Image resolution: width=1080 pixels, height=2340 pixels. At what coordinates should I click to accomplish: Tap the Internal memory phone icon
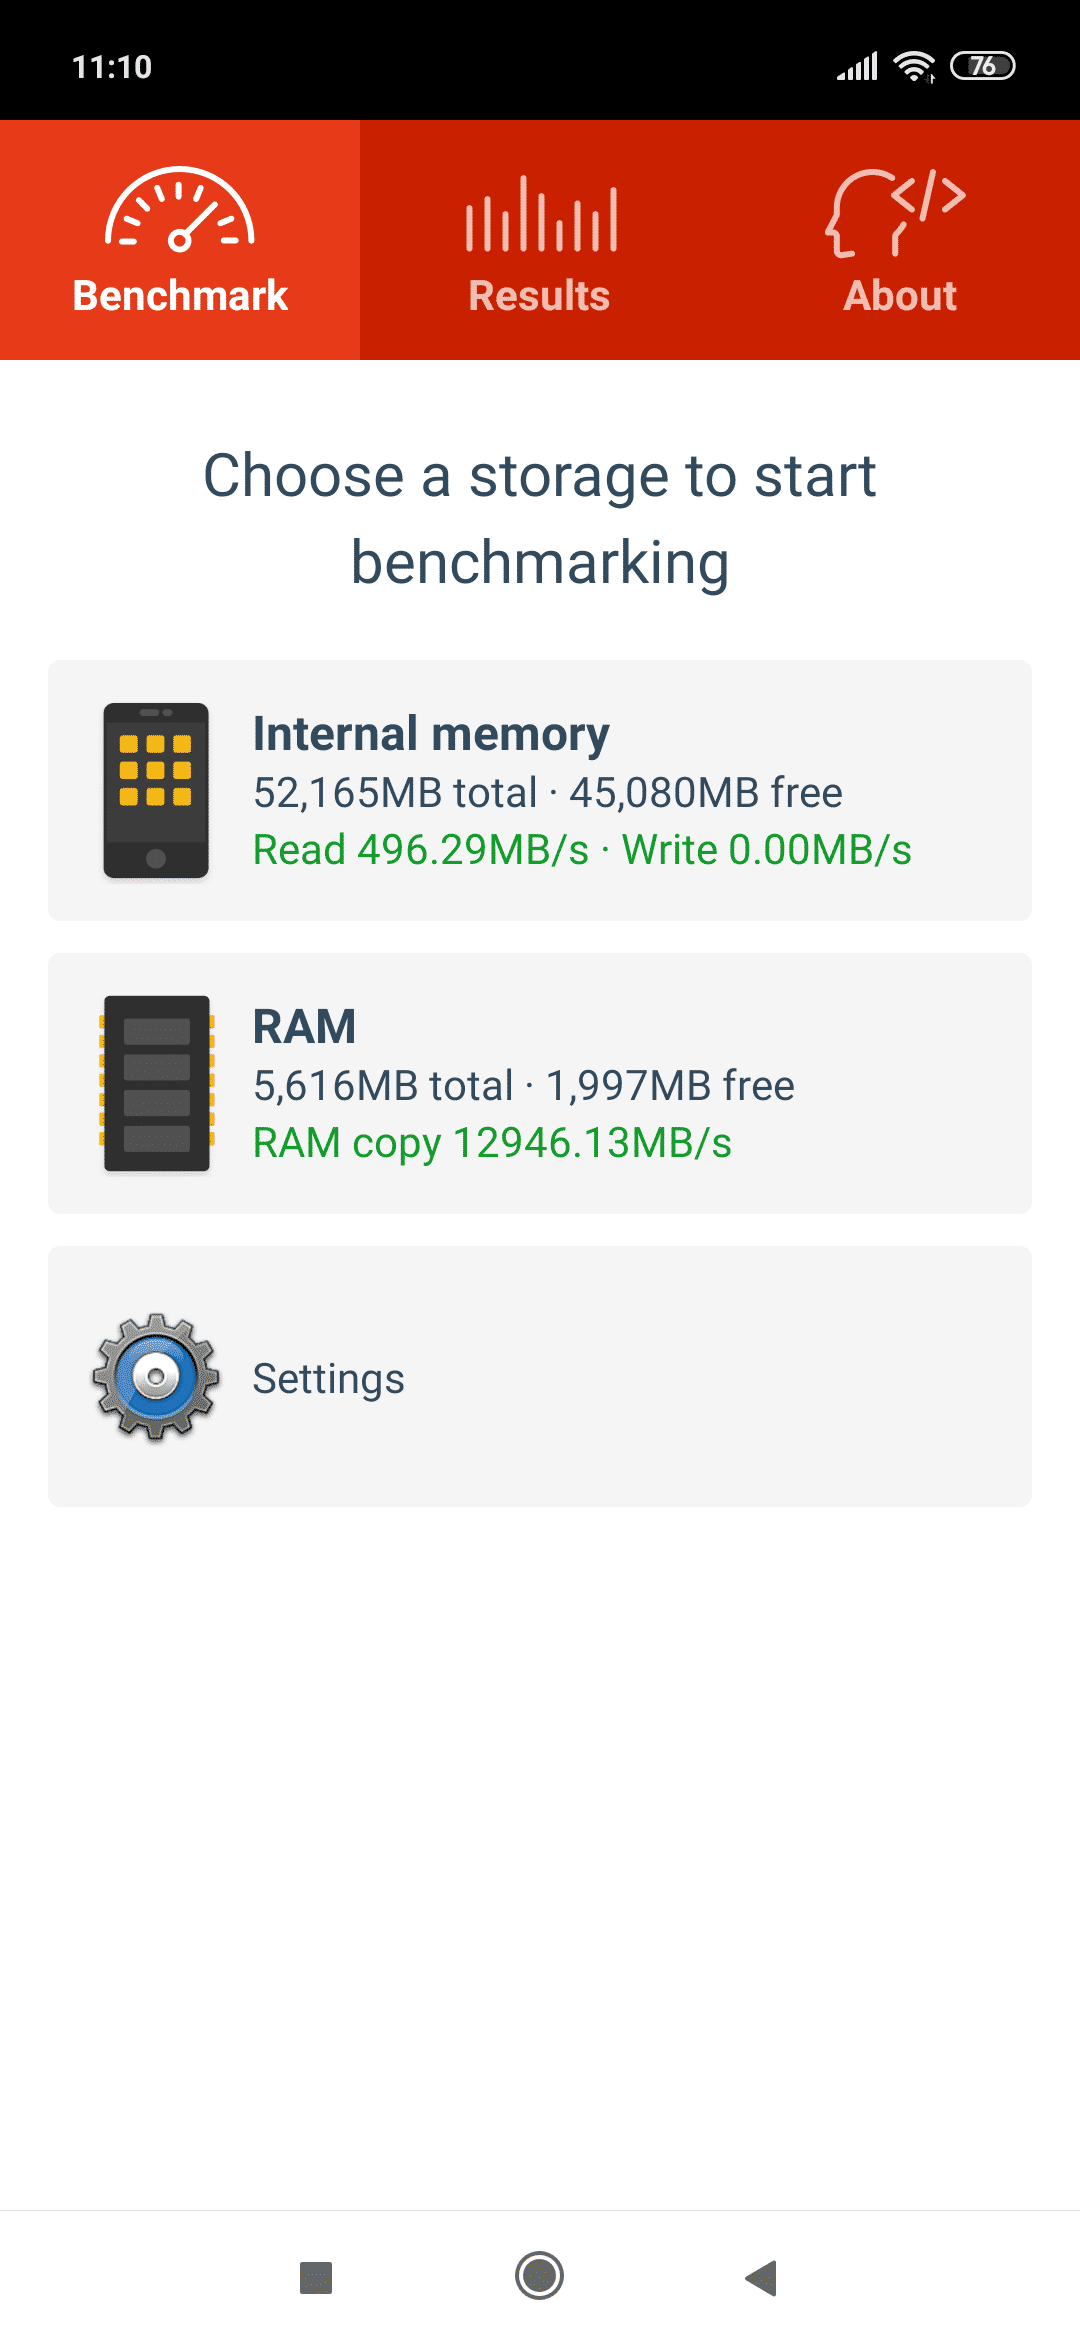[x=156, y=790]
